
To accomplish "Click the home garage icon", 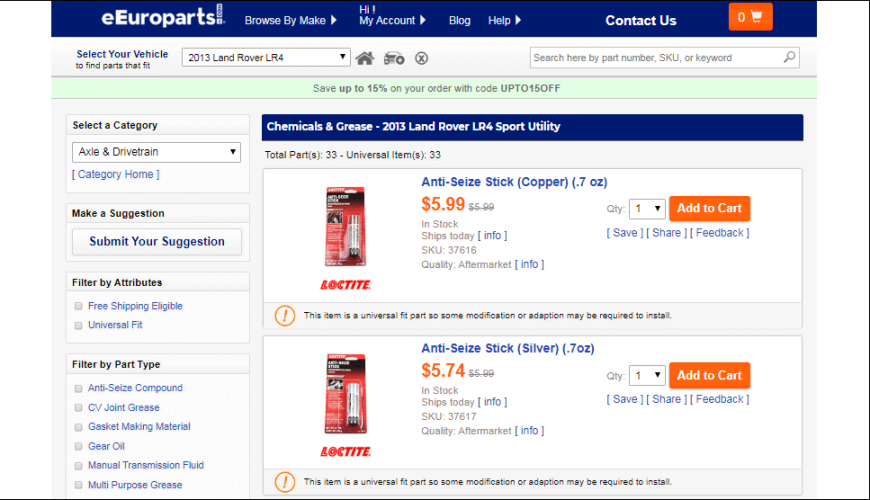I will pyautogui.click(x=365, y=58).
